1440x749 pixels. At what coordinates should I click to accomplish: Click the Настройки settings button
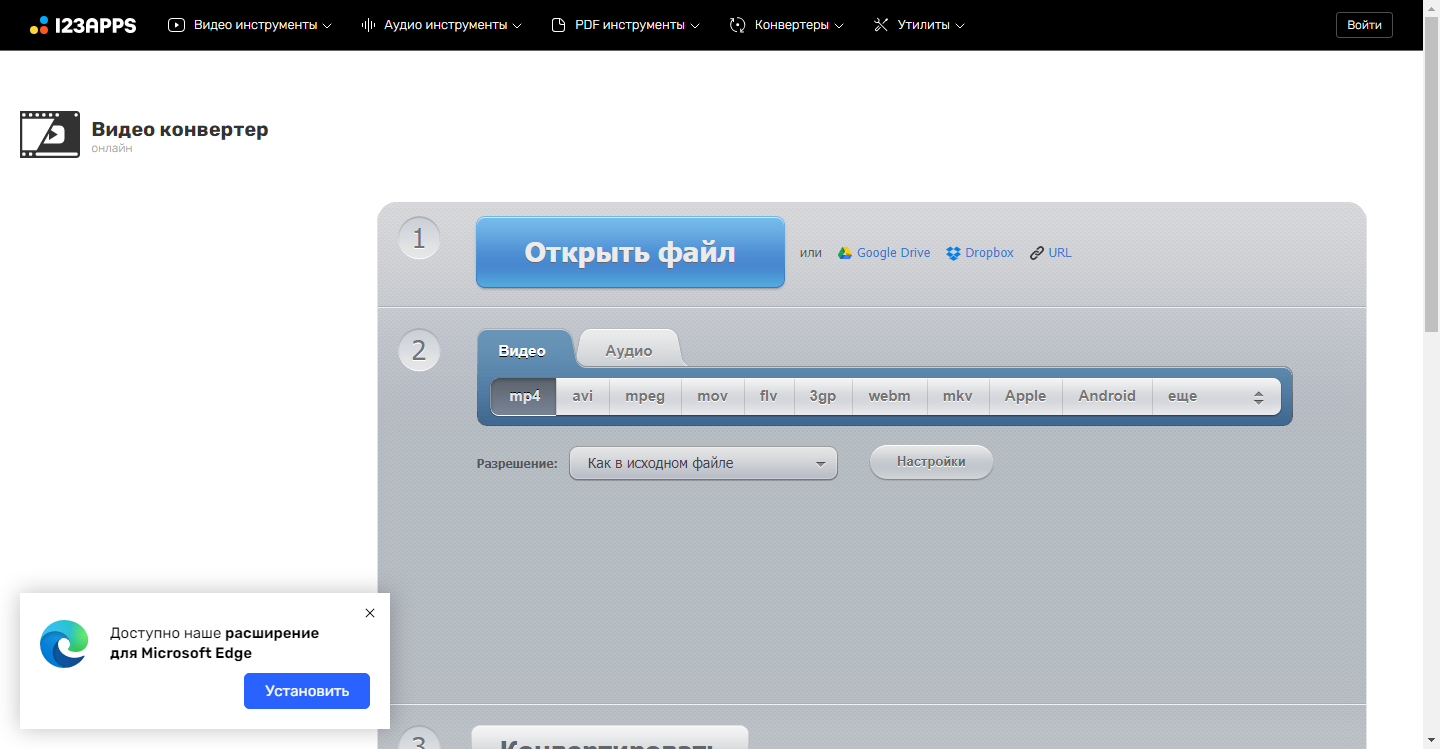tap(931, 462)
